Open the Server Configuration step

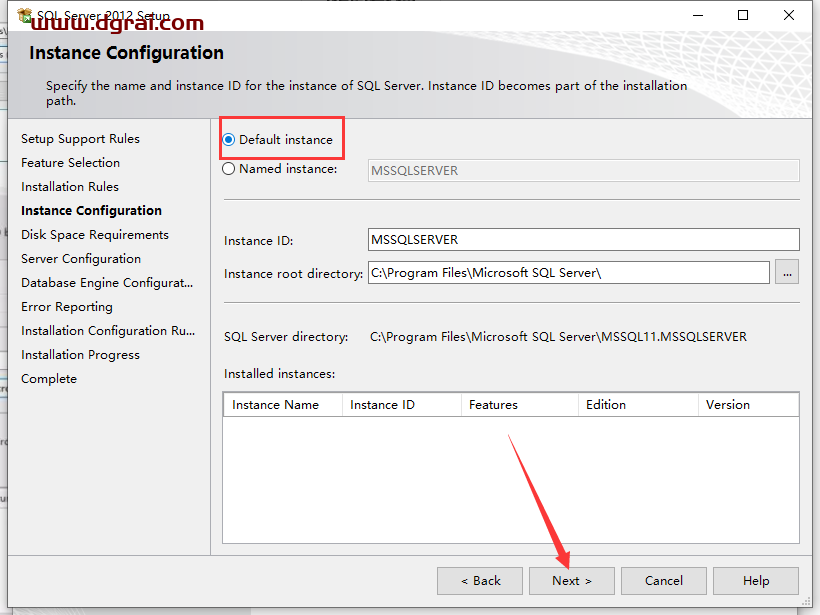pyautogui.click(x=81, y=259)
